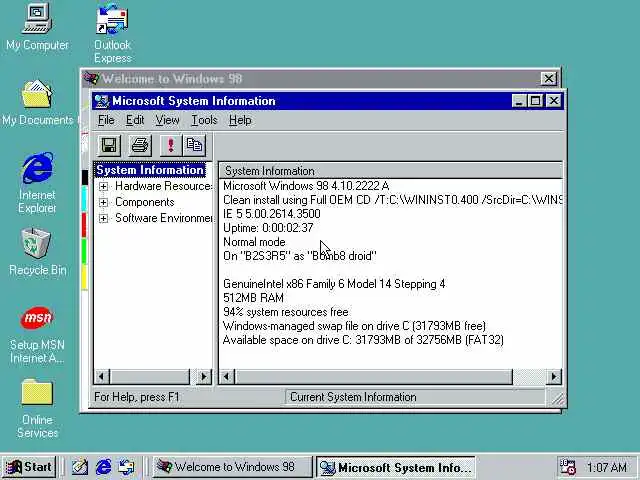640x480 pixels.
Task: Click the "94% system resources free" line
Action: (x=286, y=312)
